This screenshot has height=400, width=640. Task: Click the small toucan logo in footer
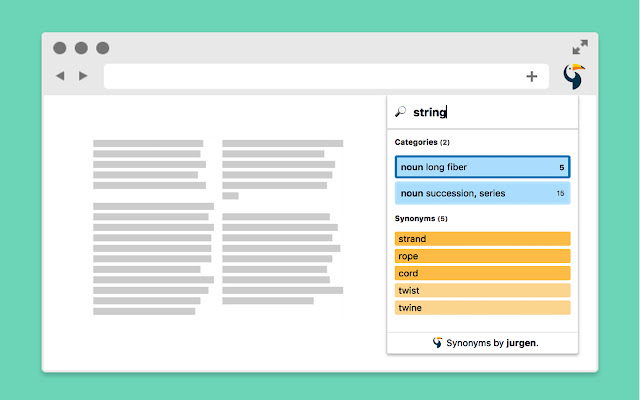tap(437, 343)
